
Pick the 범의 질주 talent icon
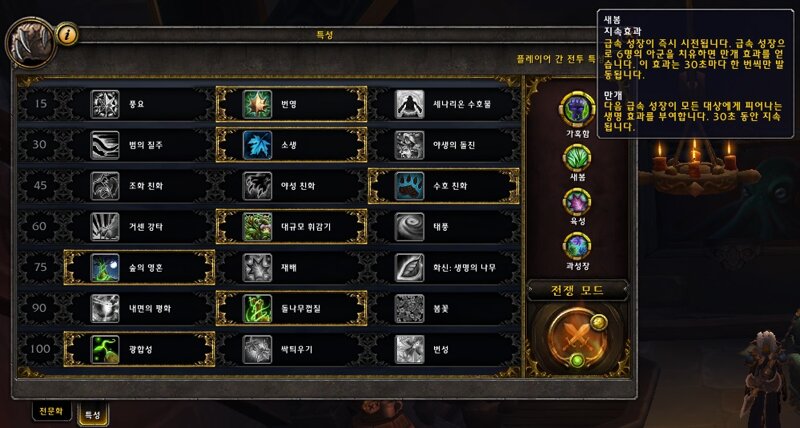(105, 145)
